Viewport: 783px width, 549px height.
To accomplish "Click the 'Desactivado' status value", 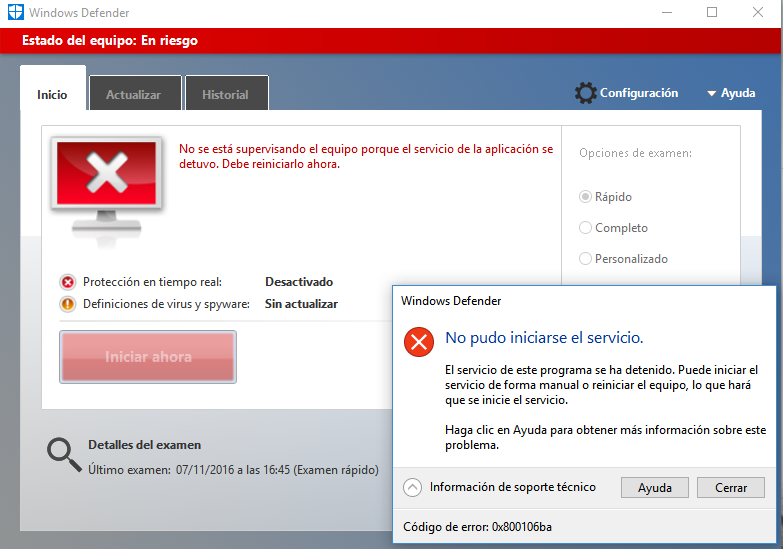I will coord(299,282).
